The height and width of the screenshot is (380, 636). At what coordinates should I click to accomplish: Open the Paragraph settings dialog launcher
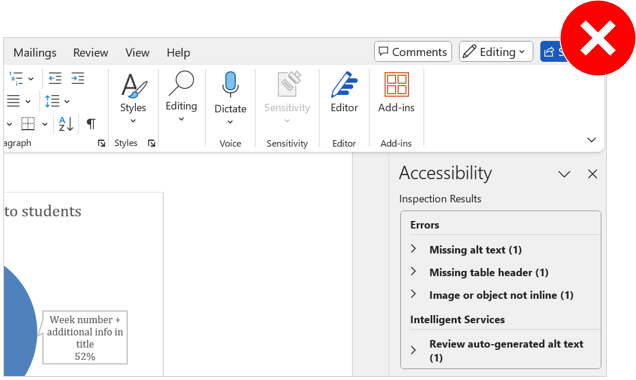(x=101, y=143)
